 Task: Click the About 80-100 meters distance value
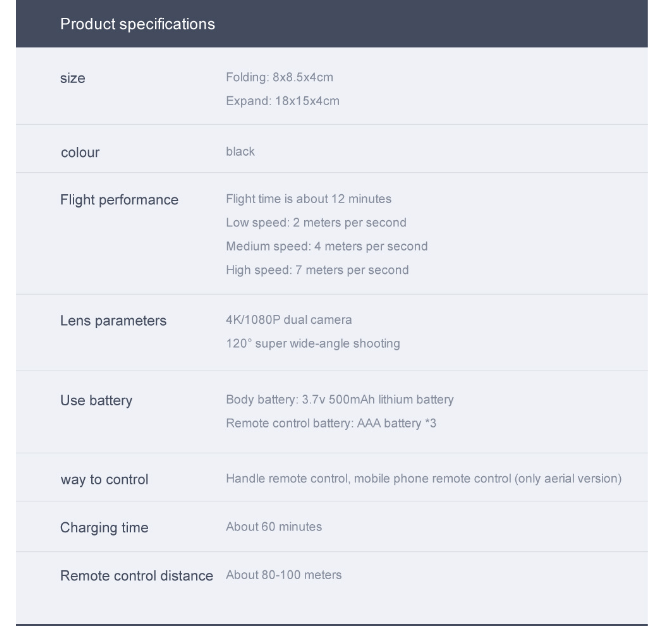click(x=284, y=575)
